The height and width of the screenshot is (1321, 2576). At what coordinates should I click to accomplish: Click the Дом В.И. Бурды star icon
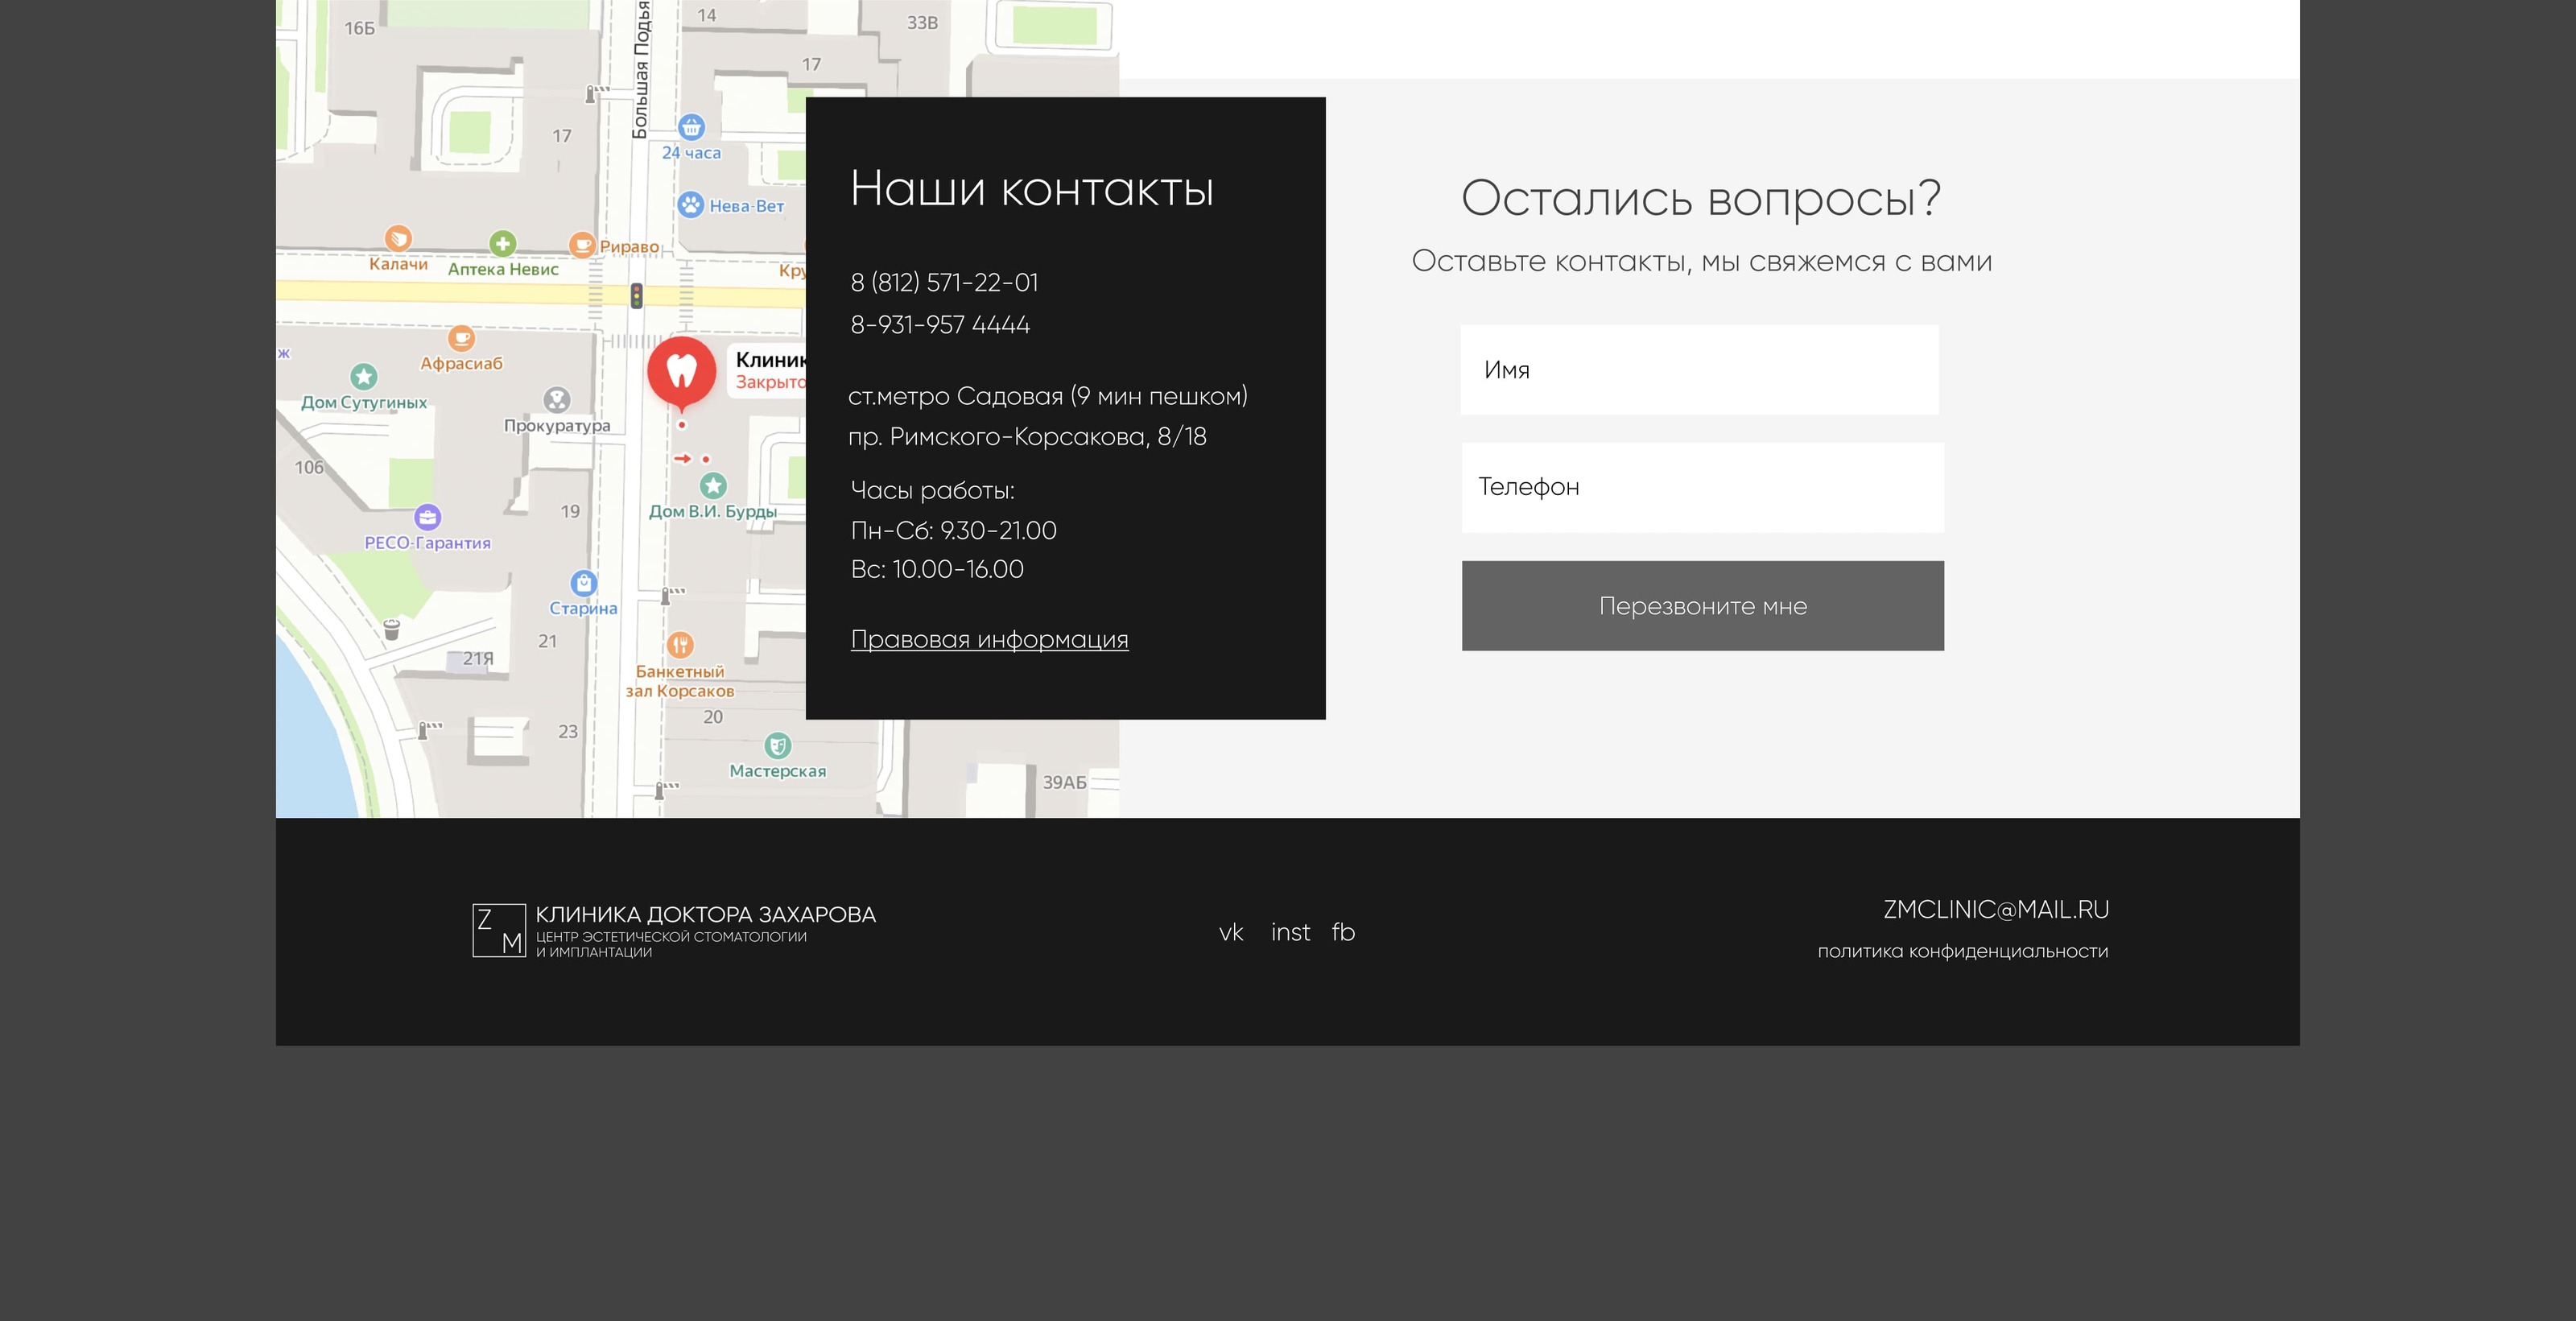click(712, 486)
